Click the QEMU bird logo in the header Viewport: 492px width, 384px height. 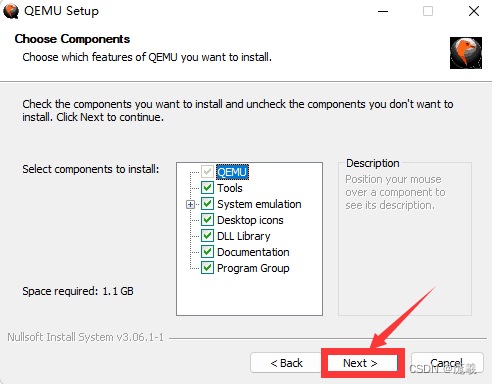coord(466,53)
